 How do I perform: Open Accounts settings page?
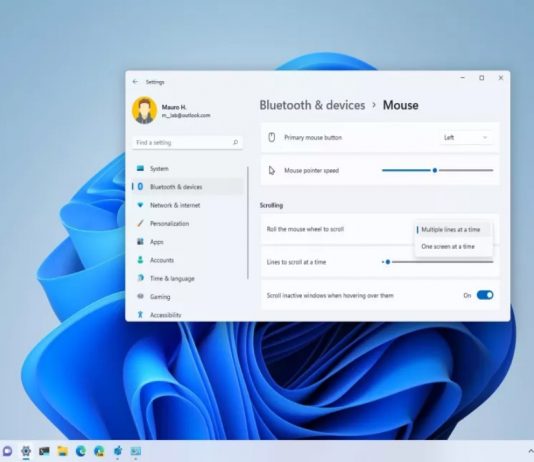click(x=187, y=260)
